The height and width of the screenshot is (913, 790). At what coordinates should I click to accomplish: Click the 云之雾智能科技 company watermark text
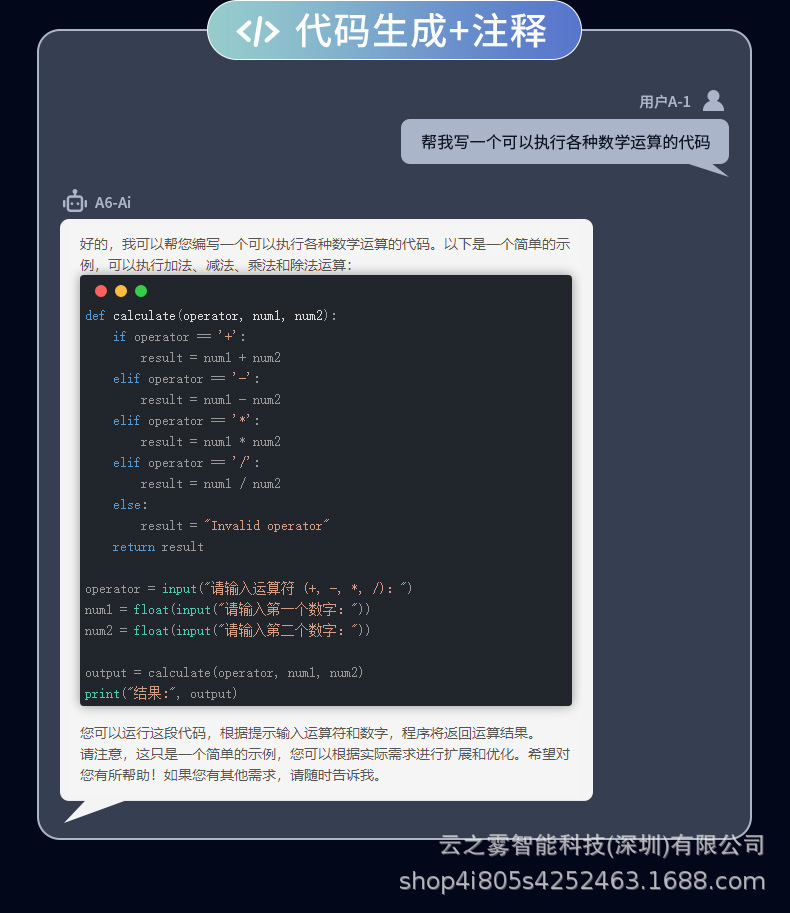tap(602, 845)
